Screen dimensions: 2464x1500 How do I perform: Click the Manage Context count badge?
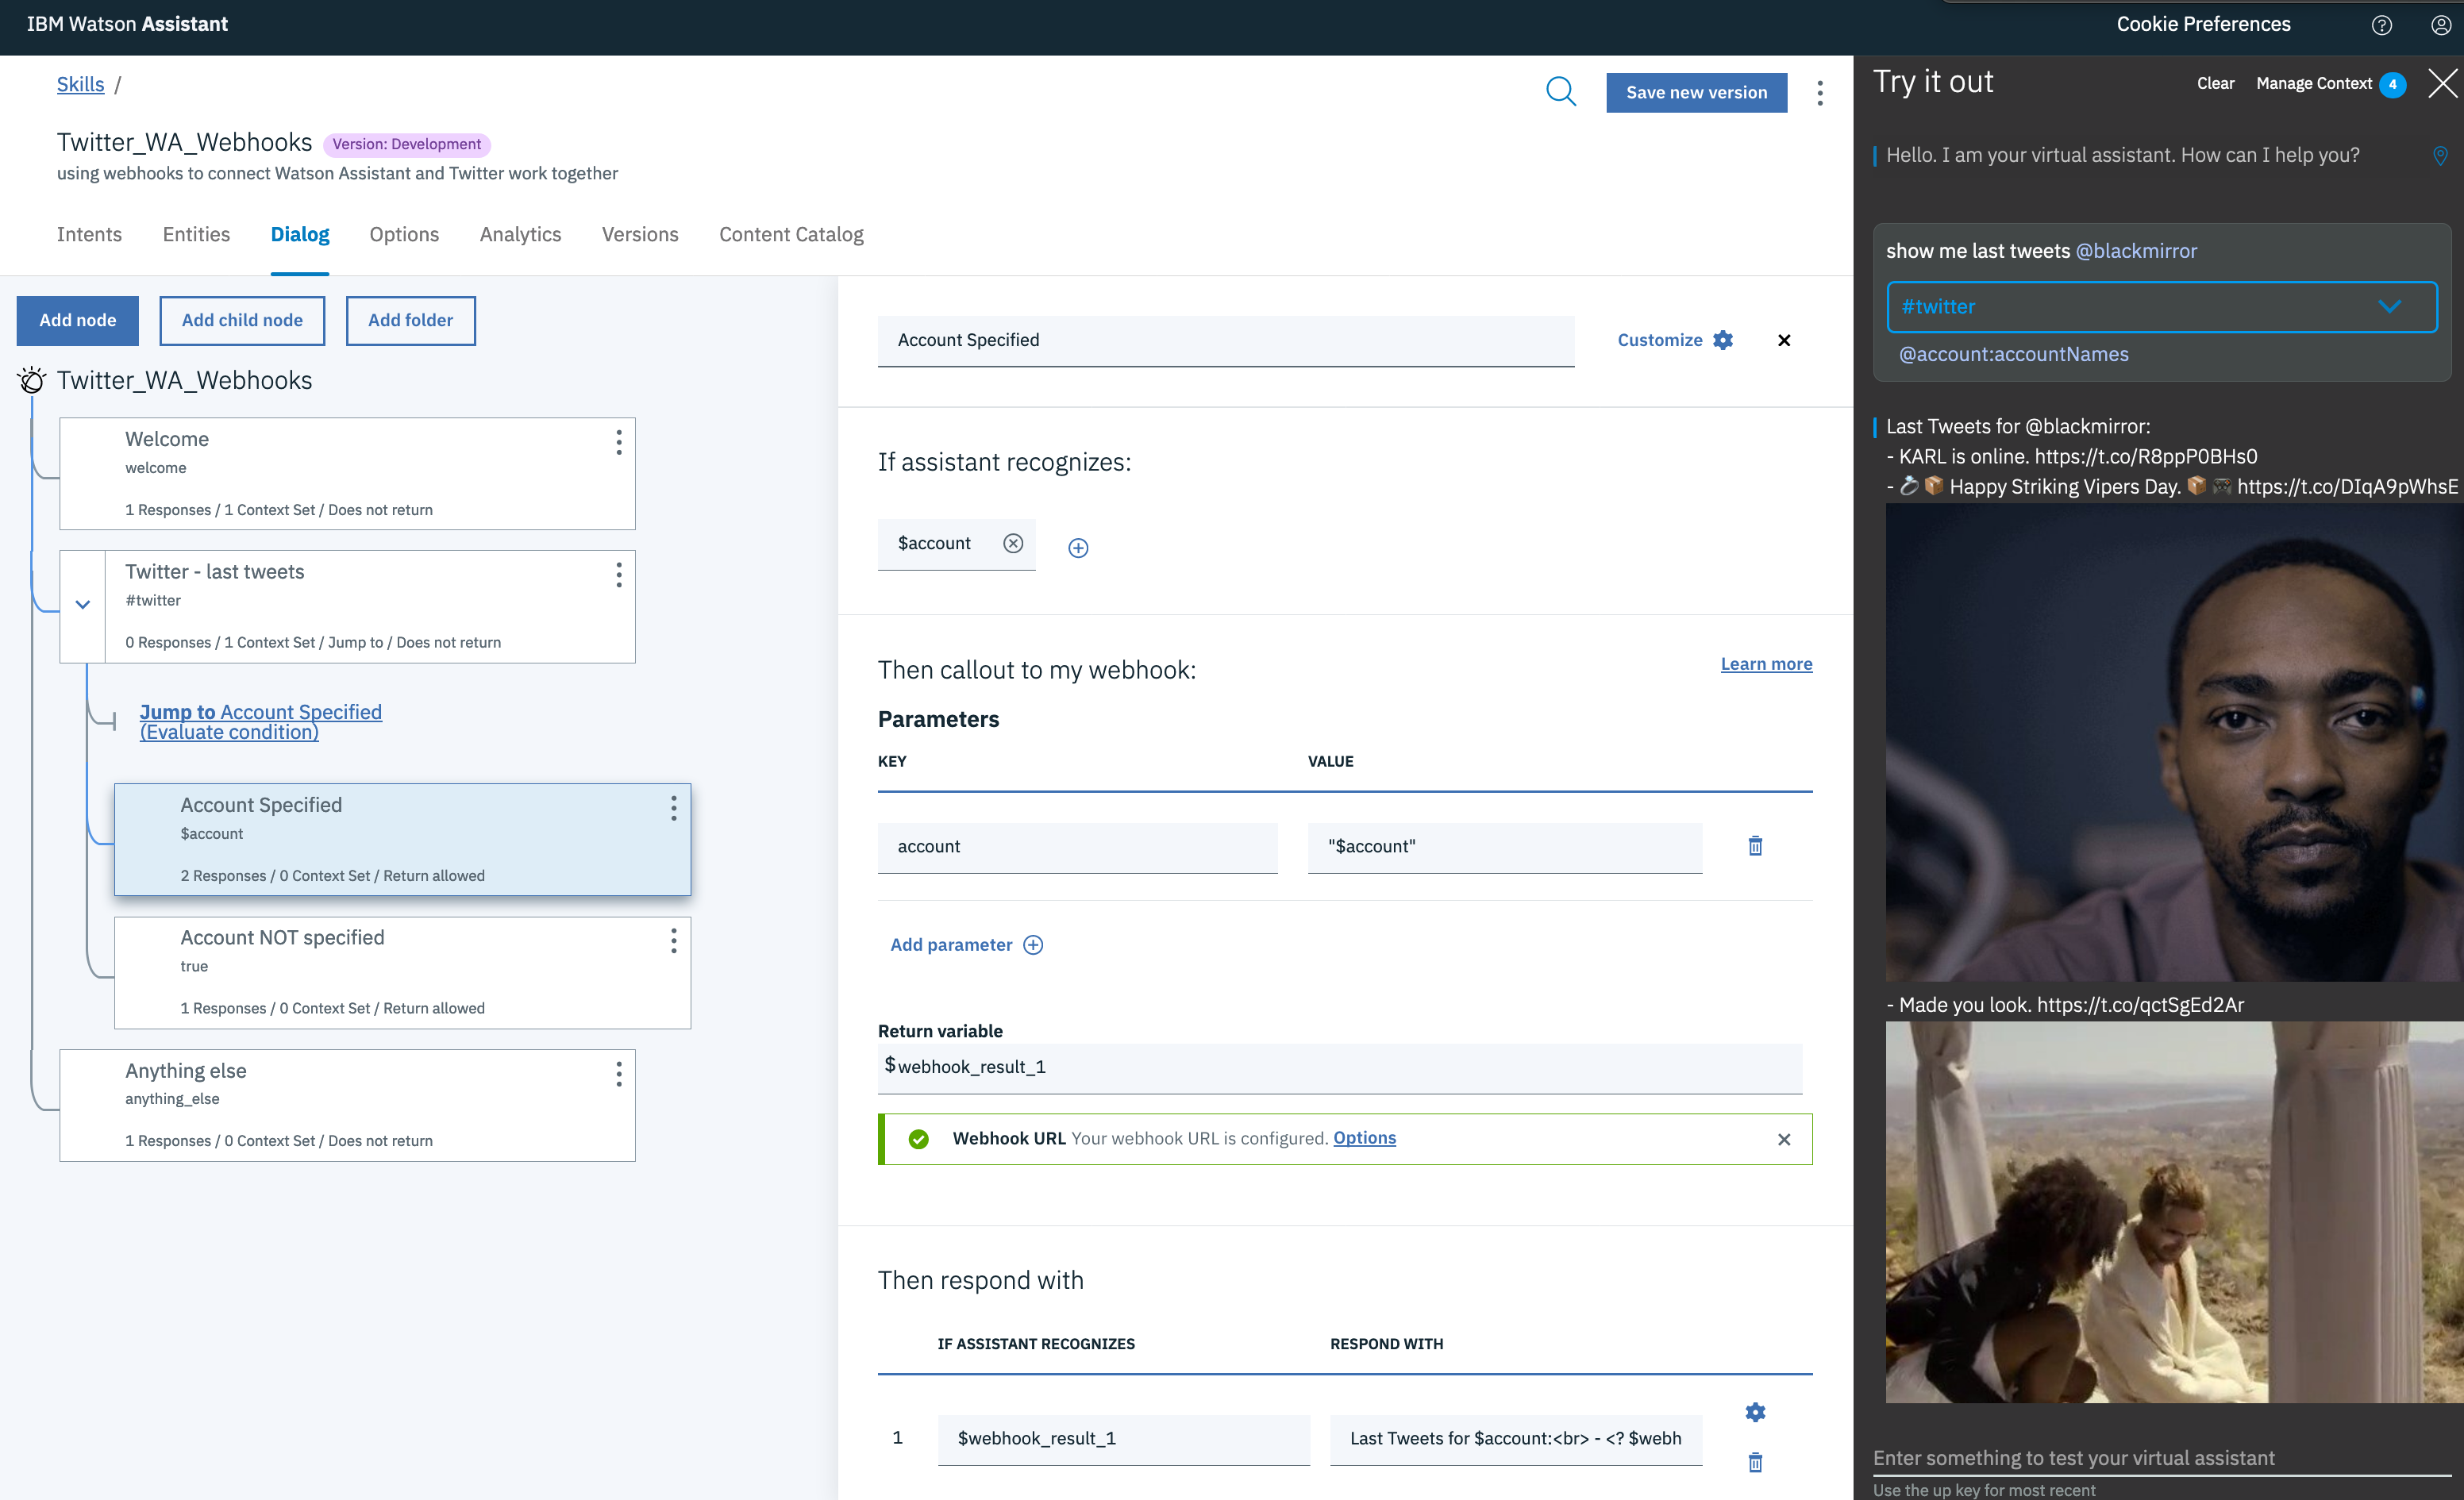2392,84
